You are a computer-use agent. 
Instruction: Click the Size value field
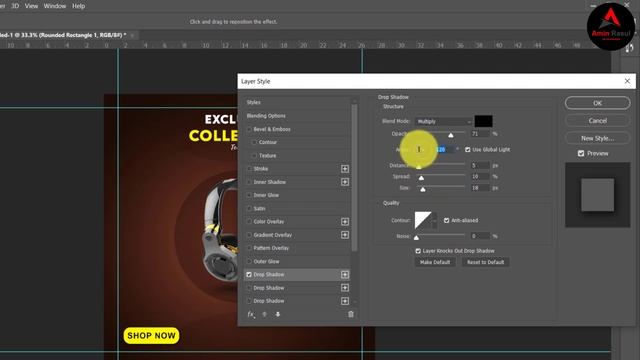[480, 188]
